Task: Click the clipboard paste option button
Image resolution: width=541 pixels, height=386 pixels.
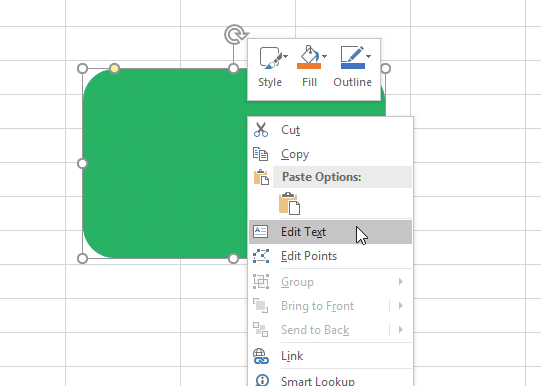Action: (x=289, y=204)
